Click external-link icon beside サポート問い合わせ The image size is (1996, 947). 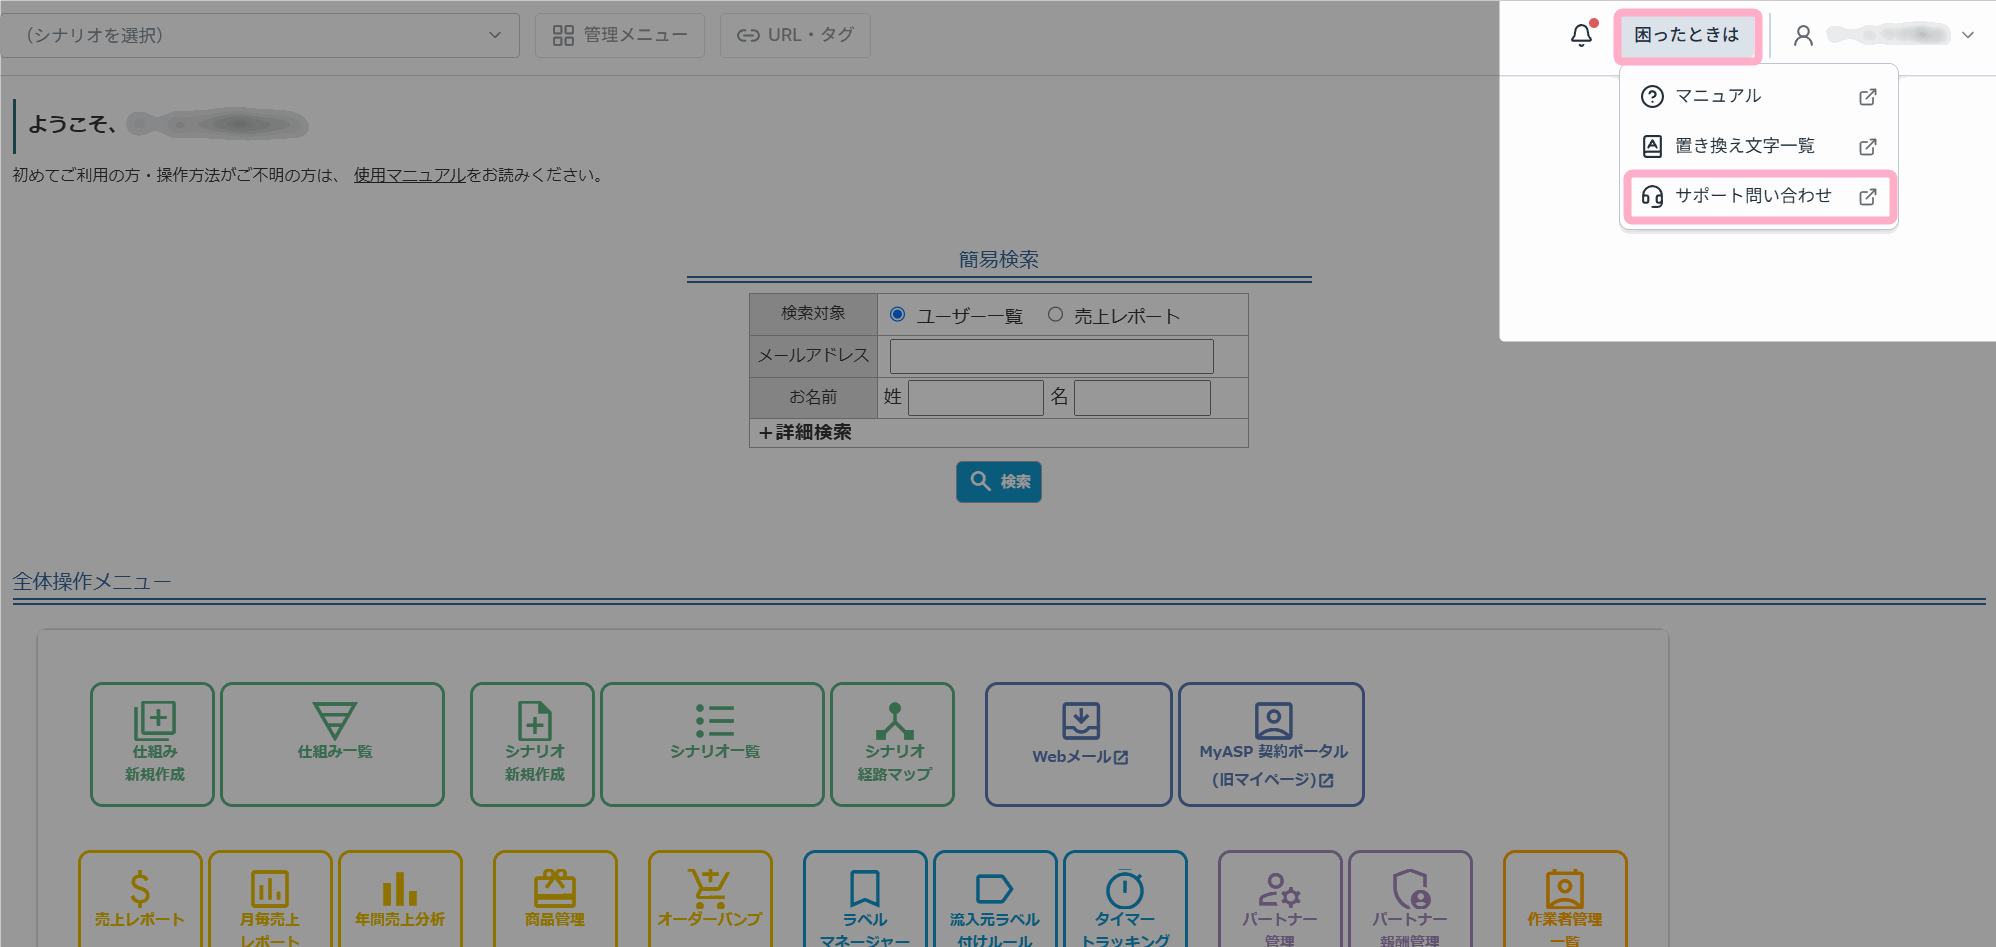[1867, 197]
